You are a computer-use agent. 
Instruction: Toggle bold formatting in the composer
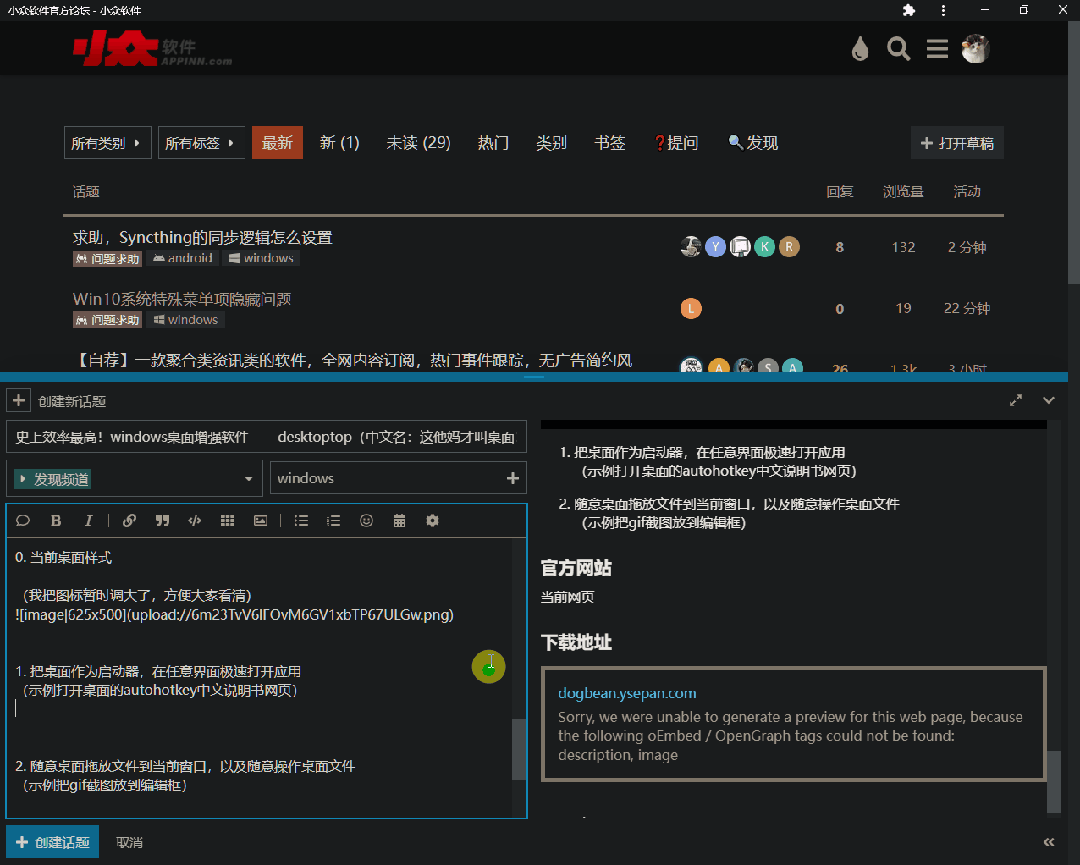pos(56,520)
